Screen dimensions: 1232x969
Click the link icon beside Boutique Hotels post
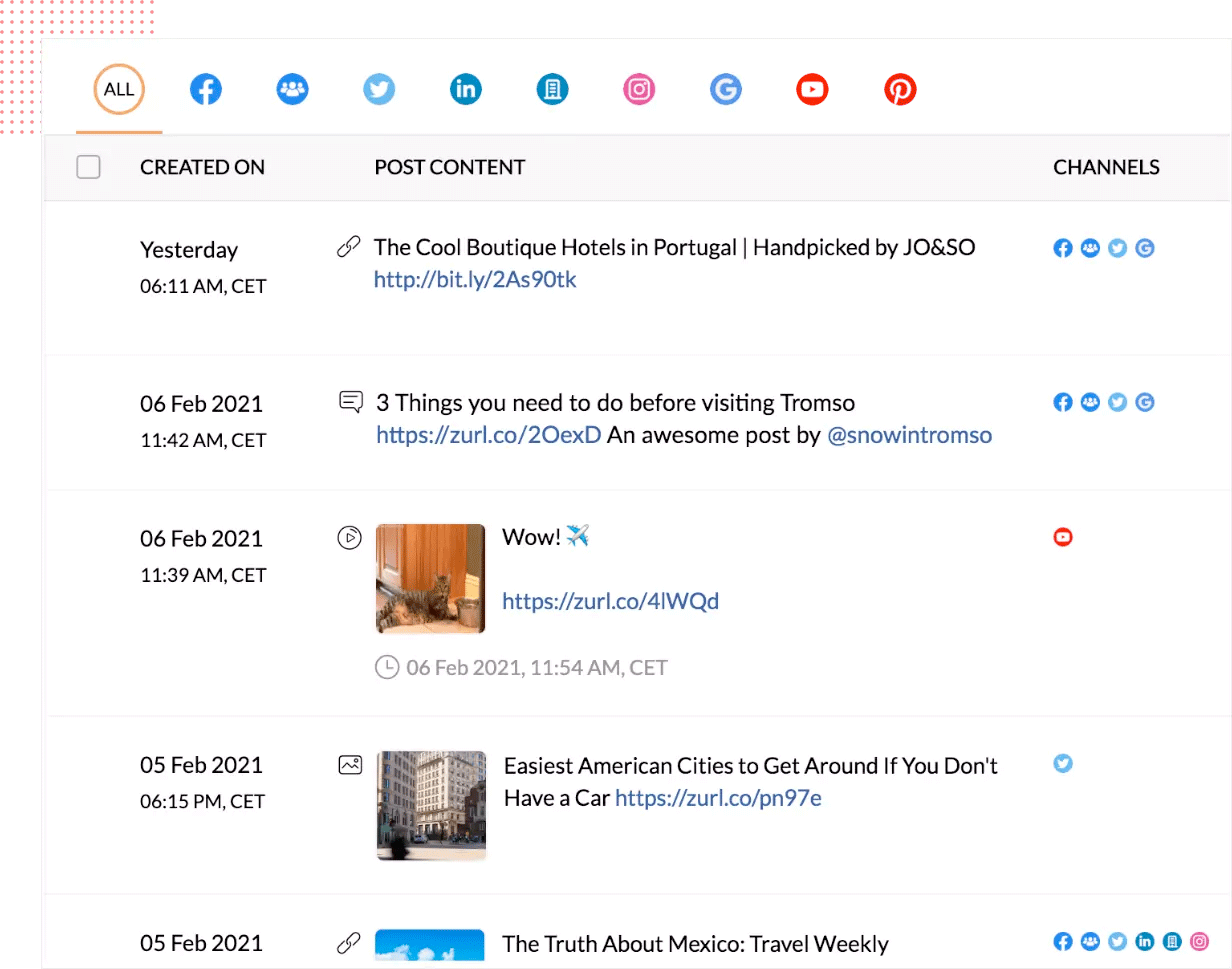point(349,248)
